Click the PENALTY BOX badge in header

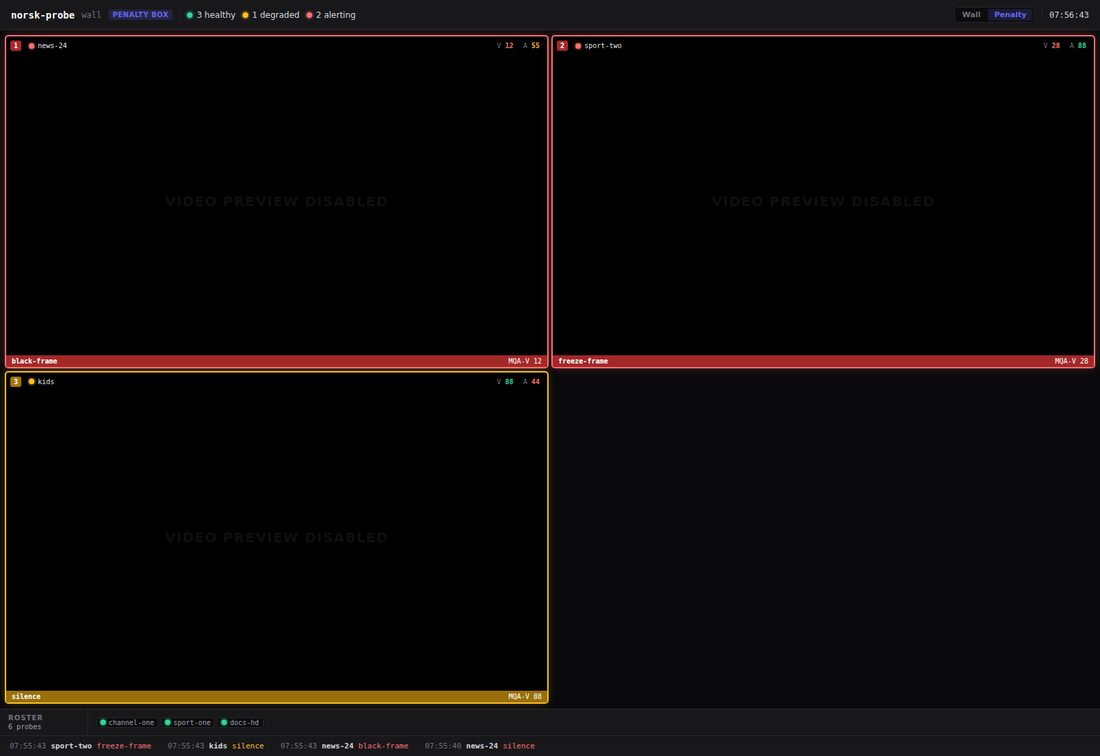pos(140,15)
